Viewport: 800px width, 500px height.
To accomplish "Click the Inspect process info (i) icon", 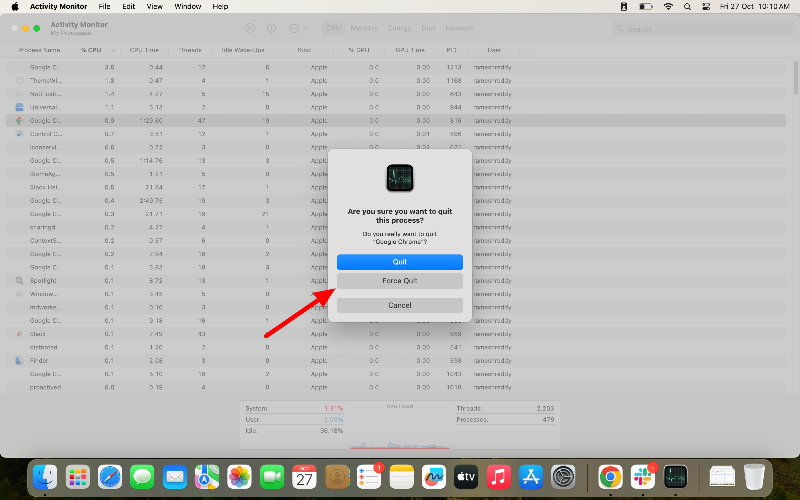I will tap(271, 29).
